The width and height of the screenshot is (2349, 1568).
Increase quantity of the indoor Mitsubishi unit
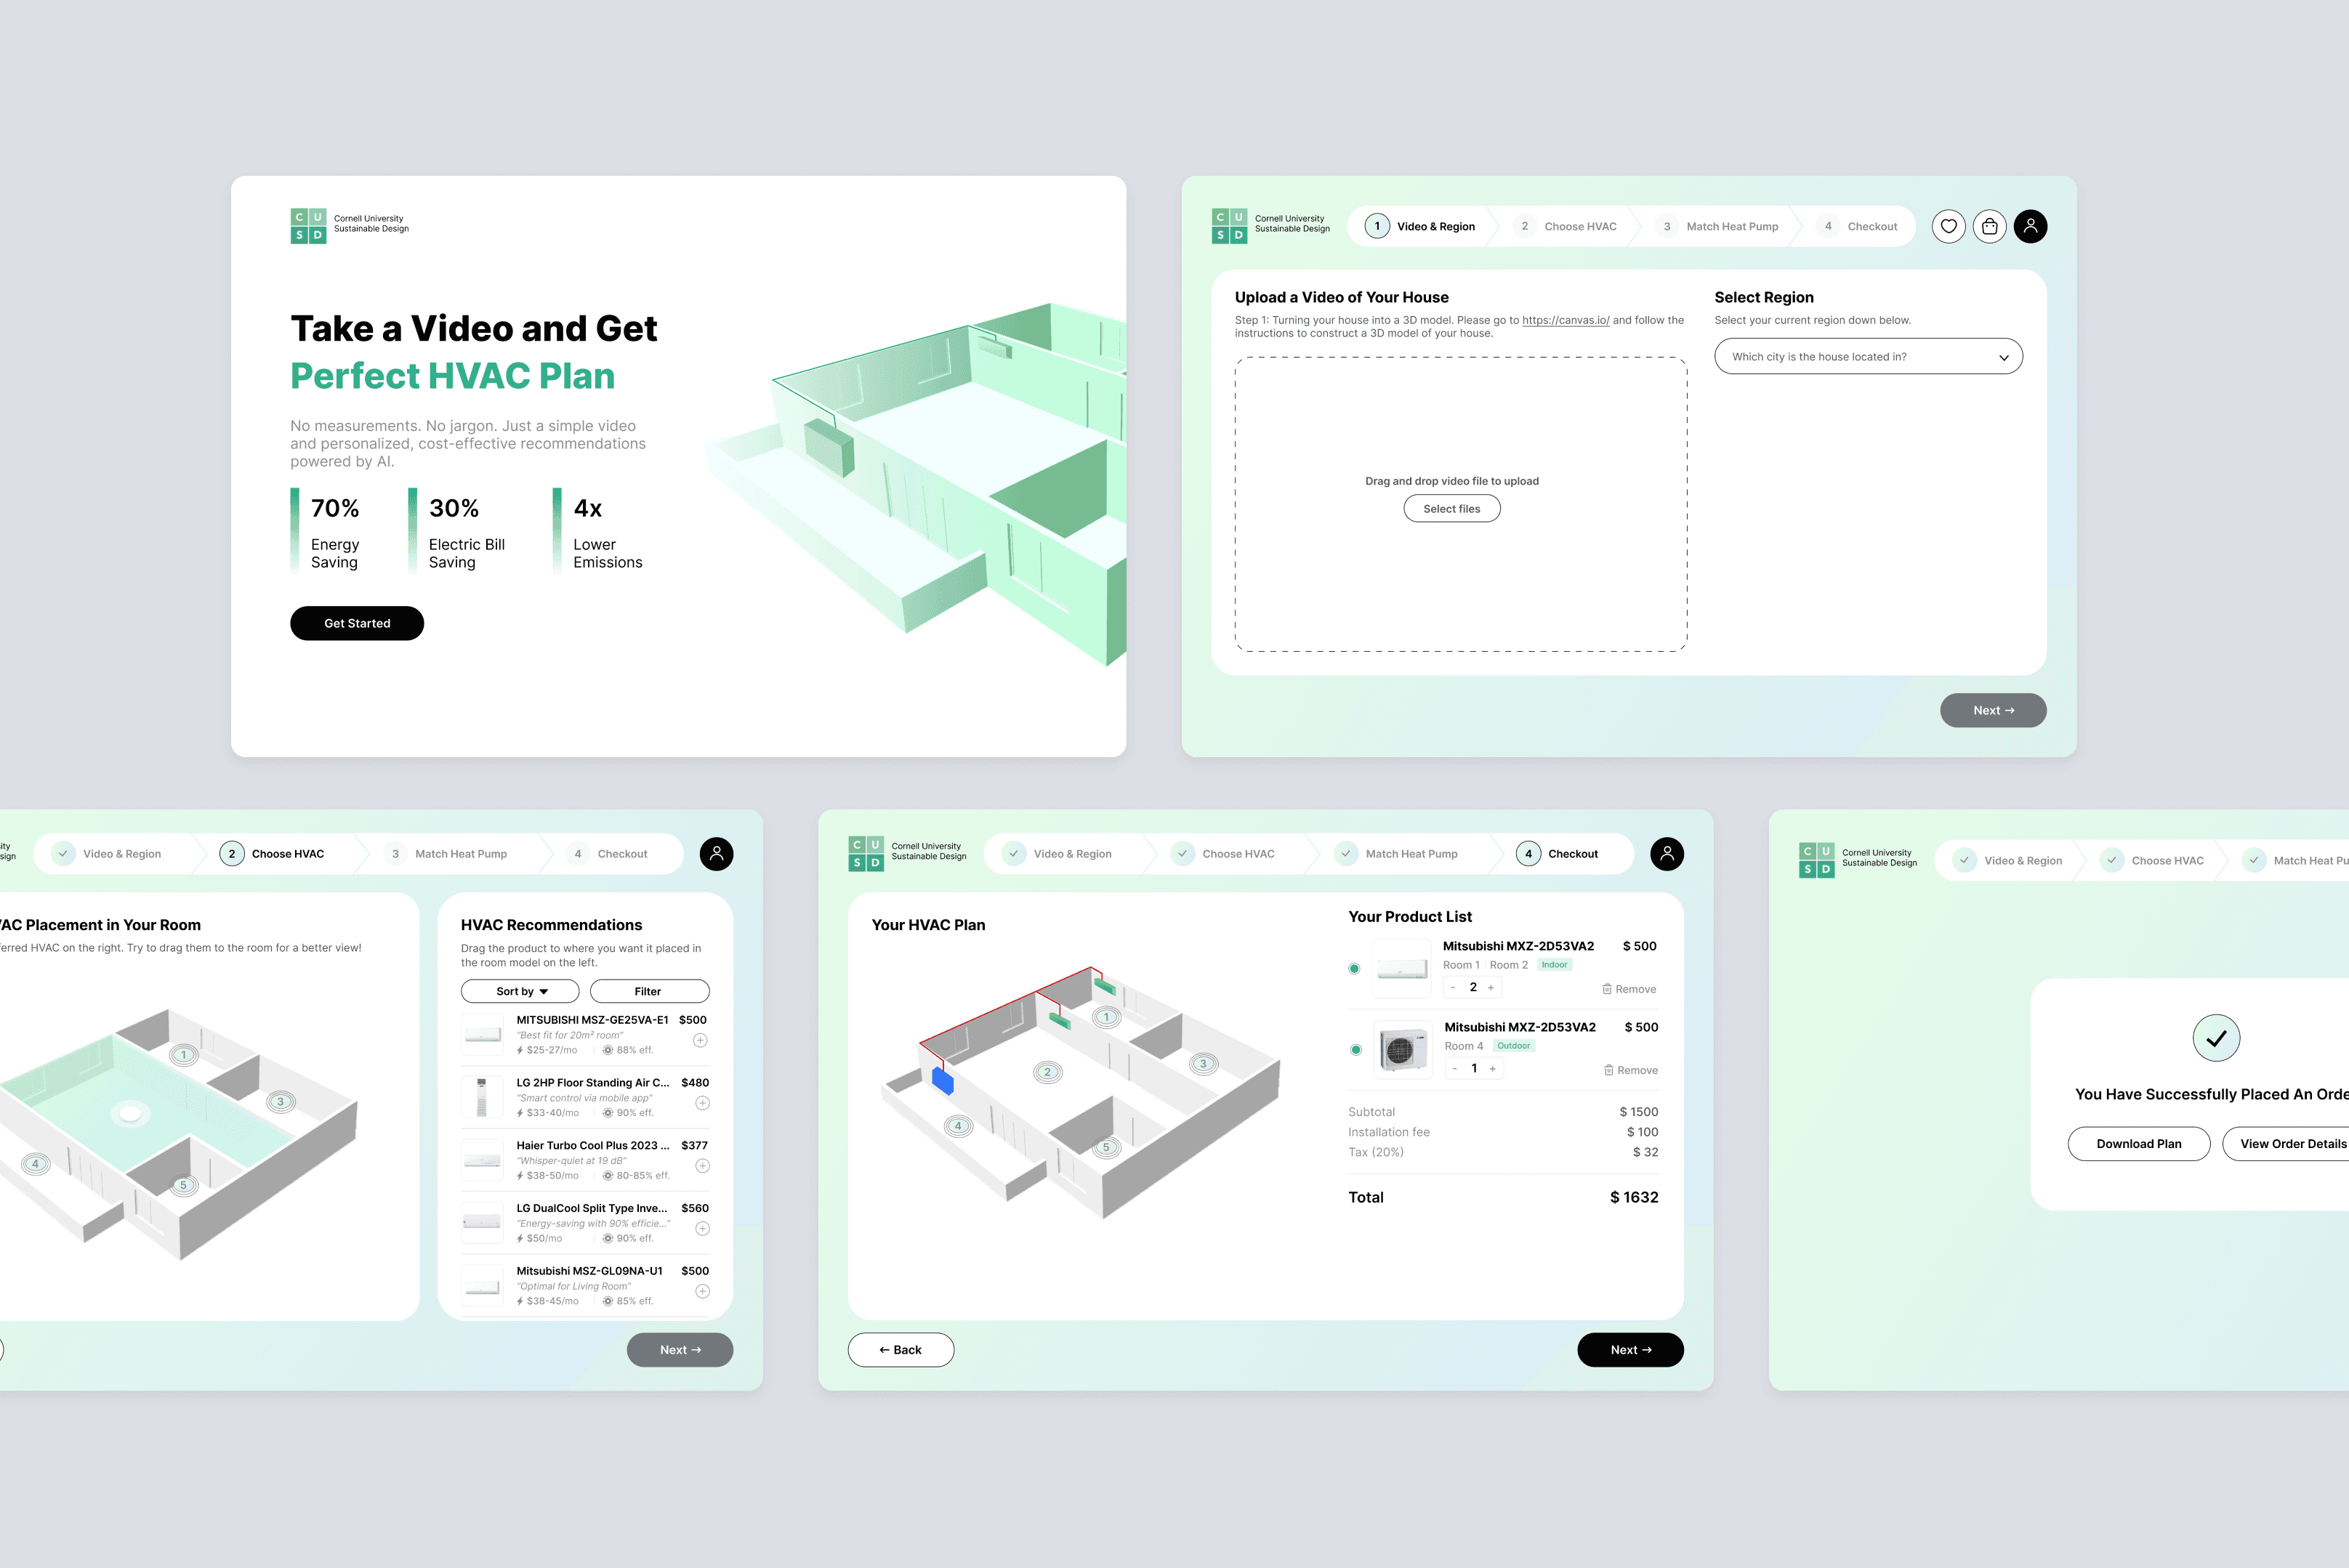tap(1491, 987)
